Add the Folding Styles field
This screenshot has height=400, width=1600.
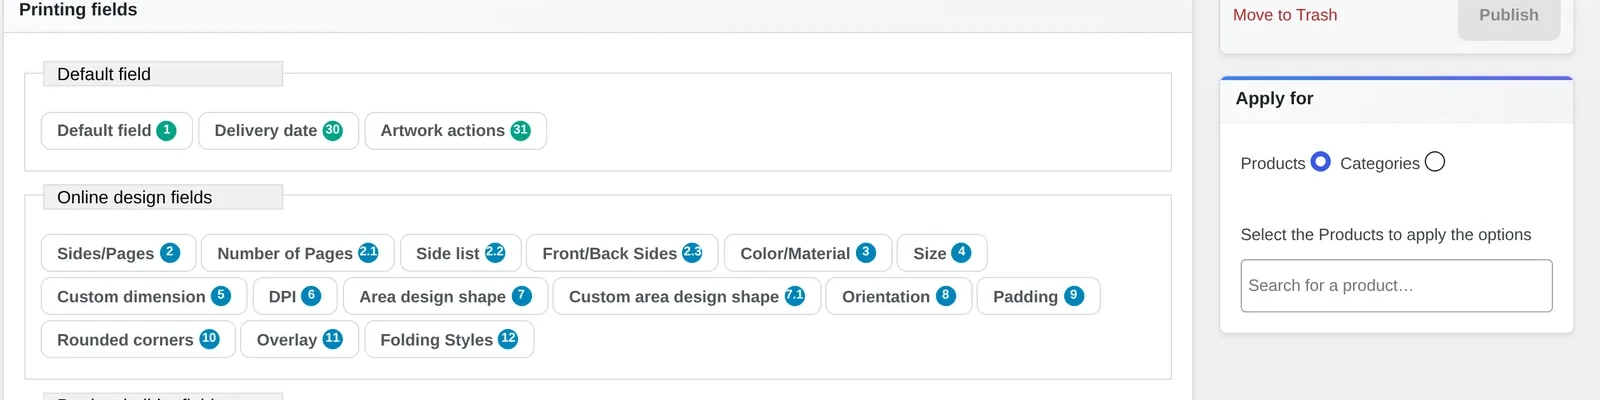[449, 339]
